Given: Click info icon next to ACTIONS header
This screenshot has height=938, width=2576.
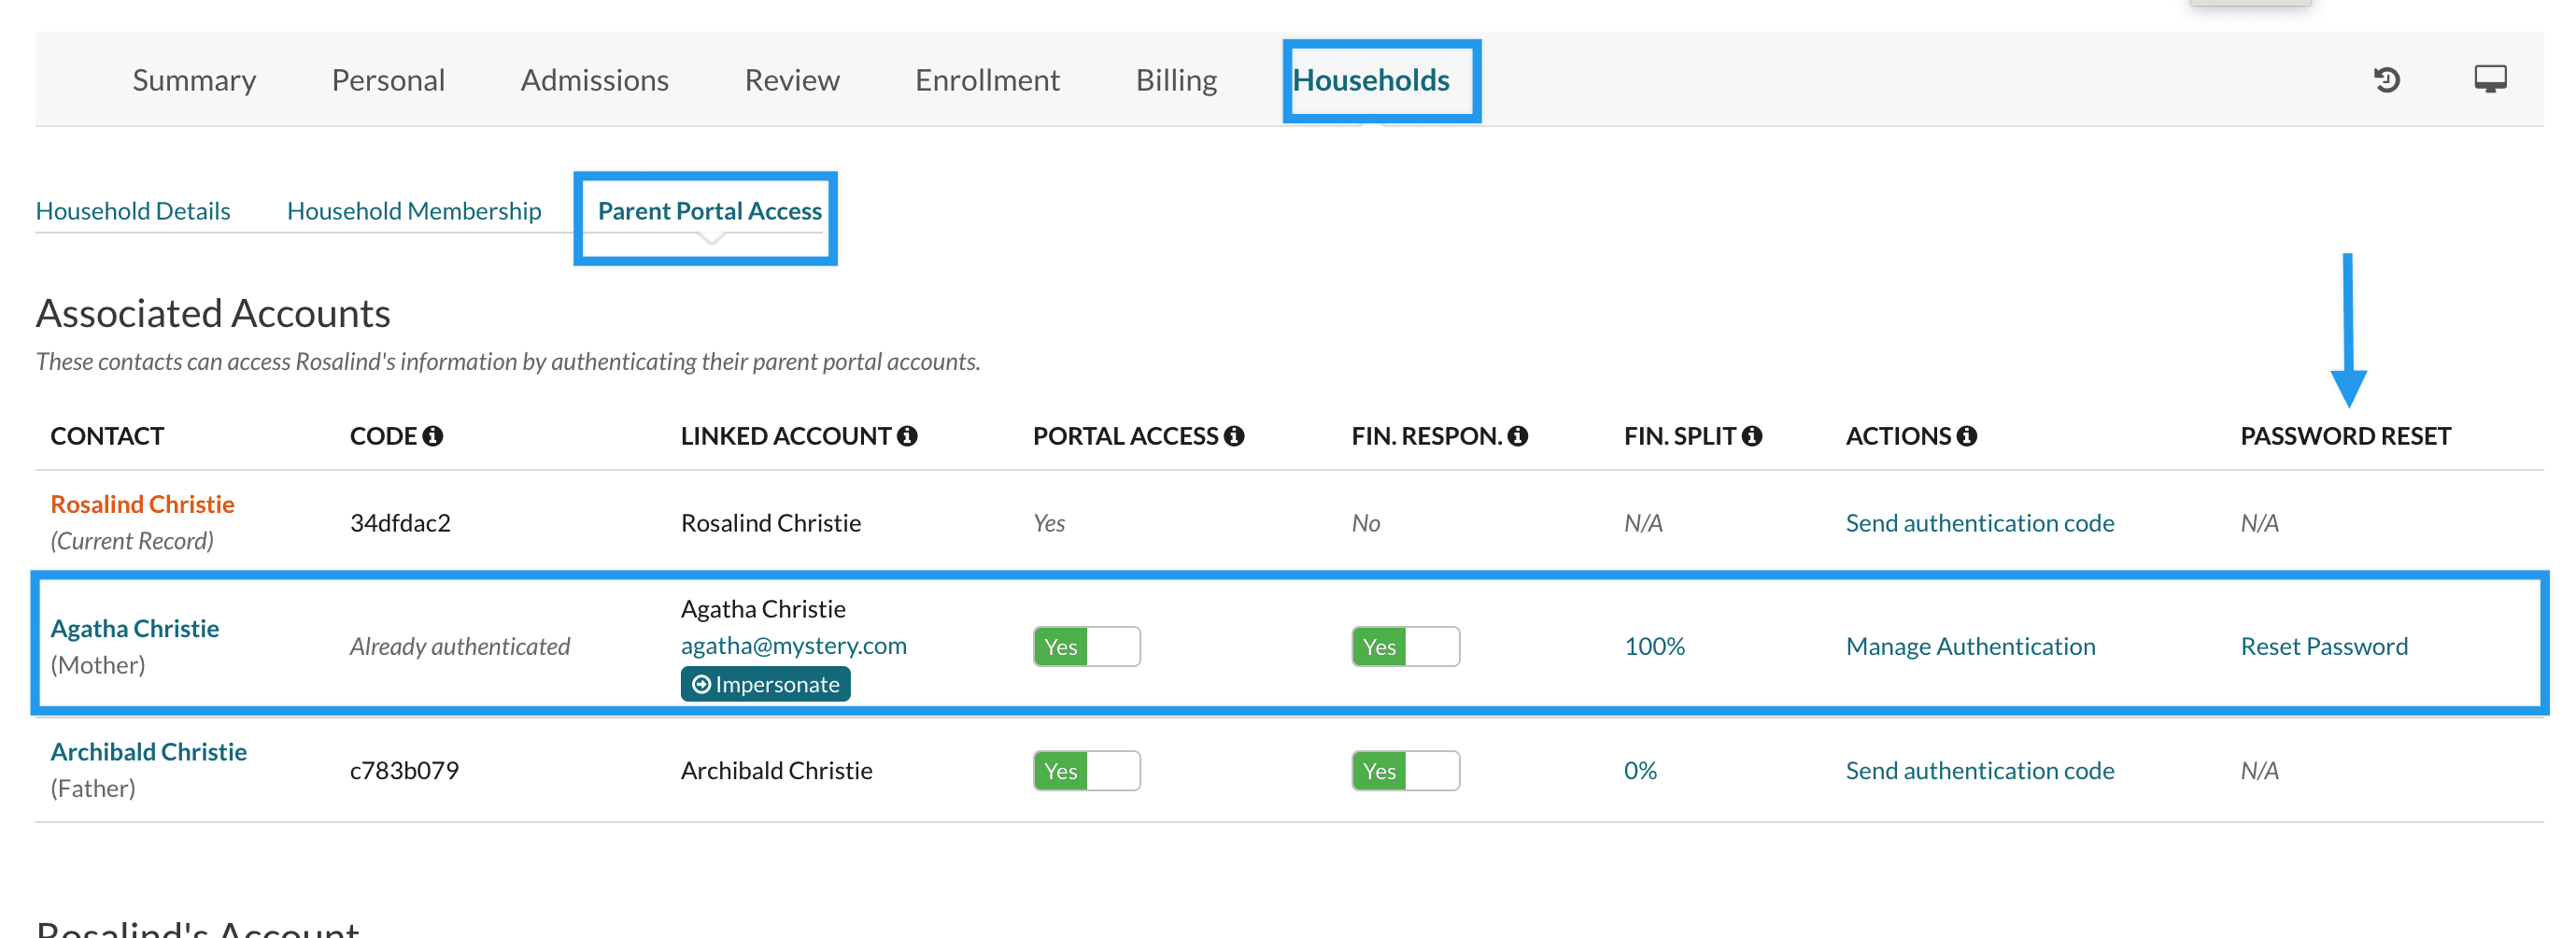Looking at the screenshot, I should pyautogui.click(x=1966, y=436).
